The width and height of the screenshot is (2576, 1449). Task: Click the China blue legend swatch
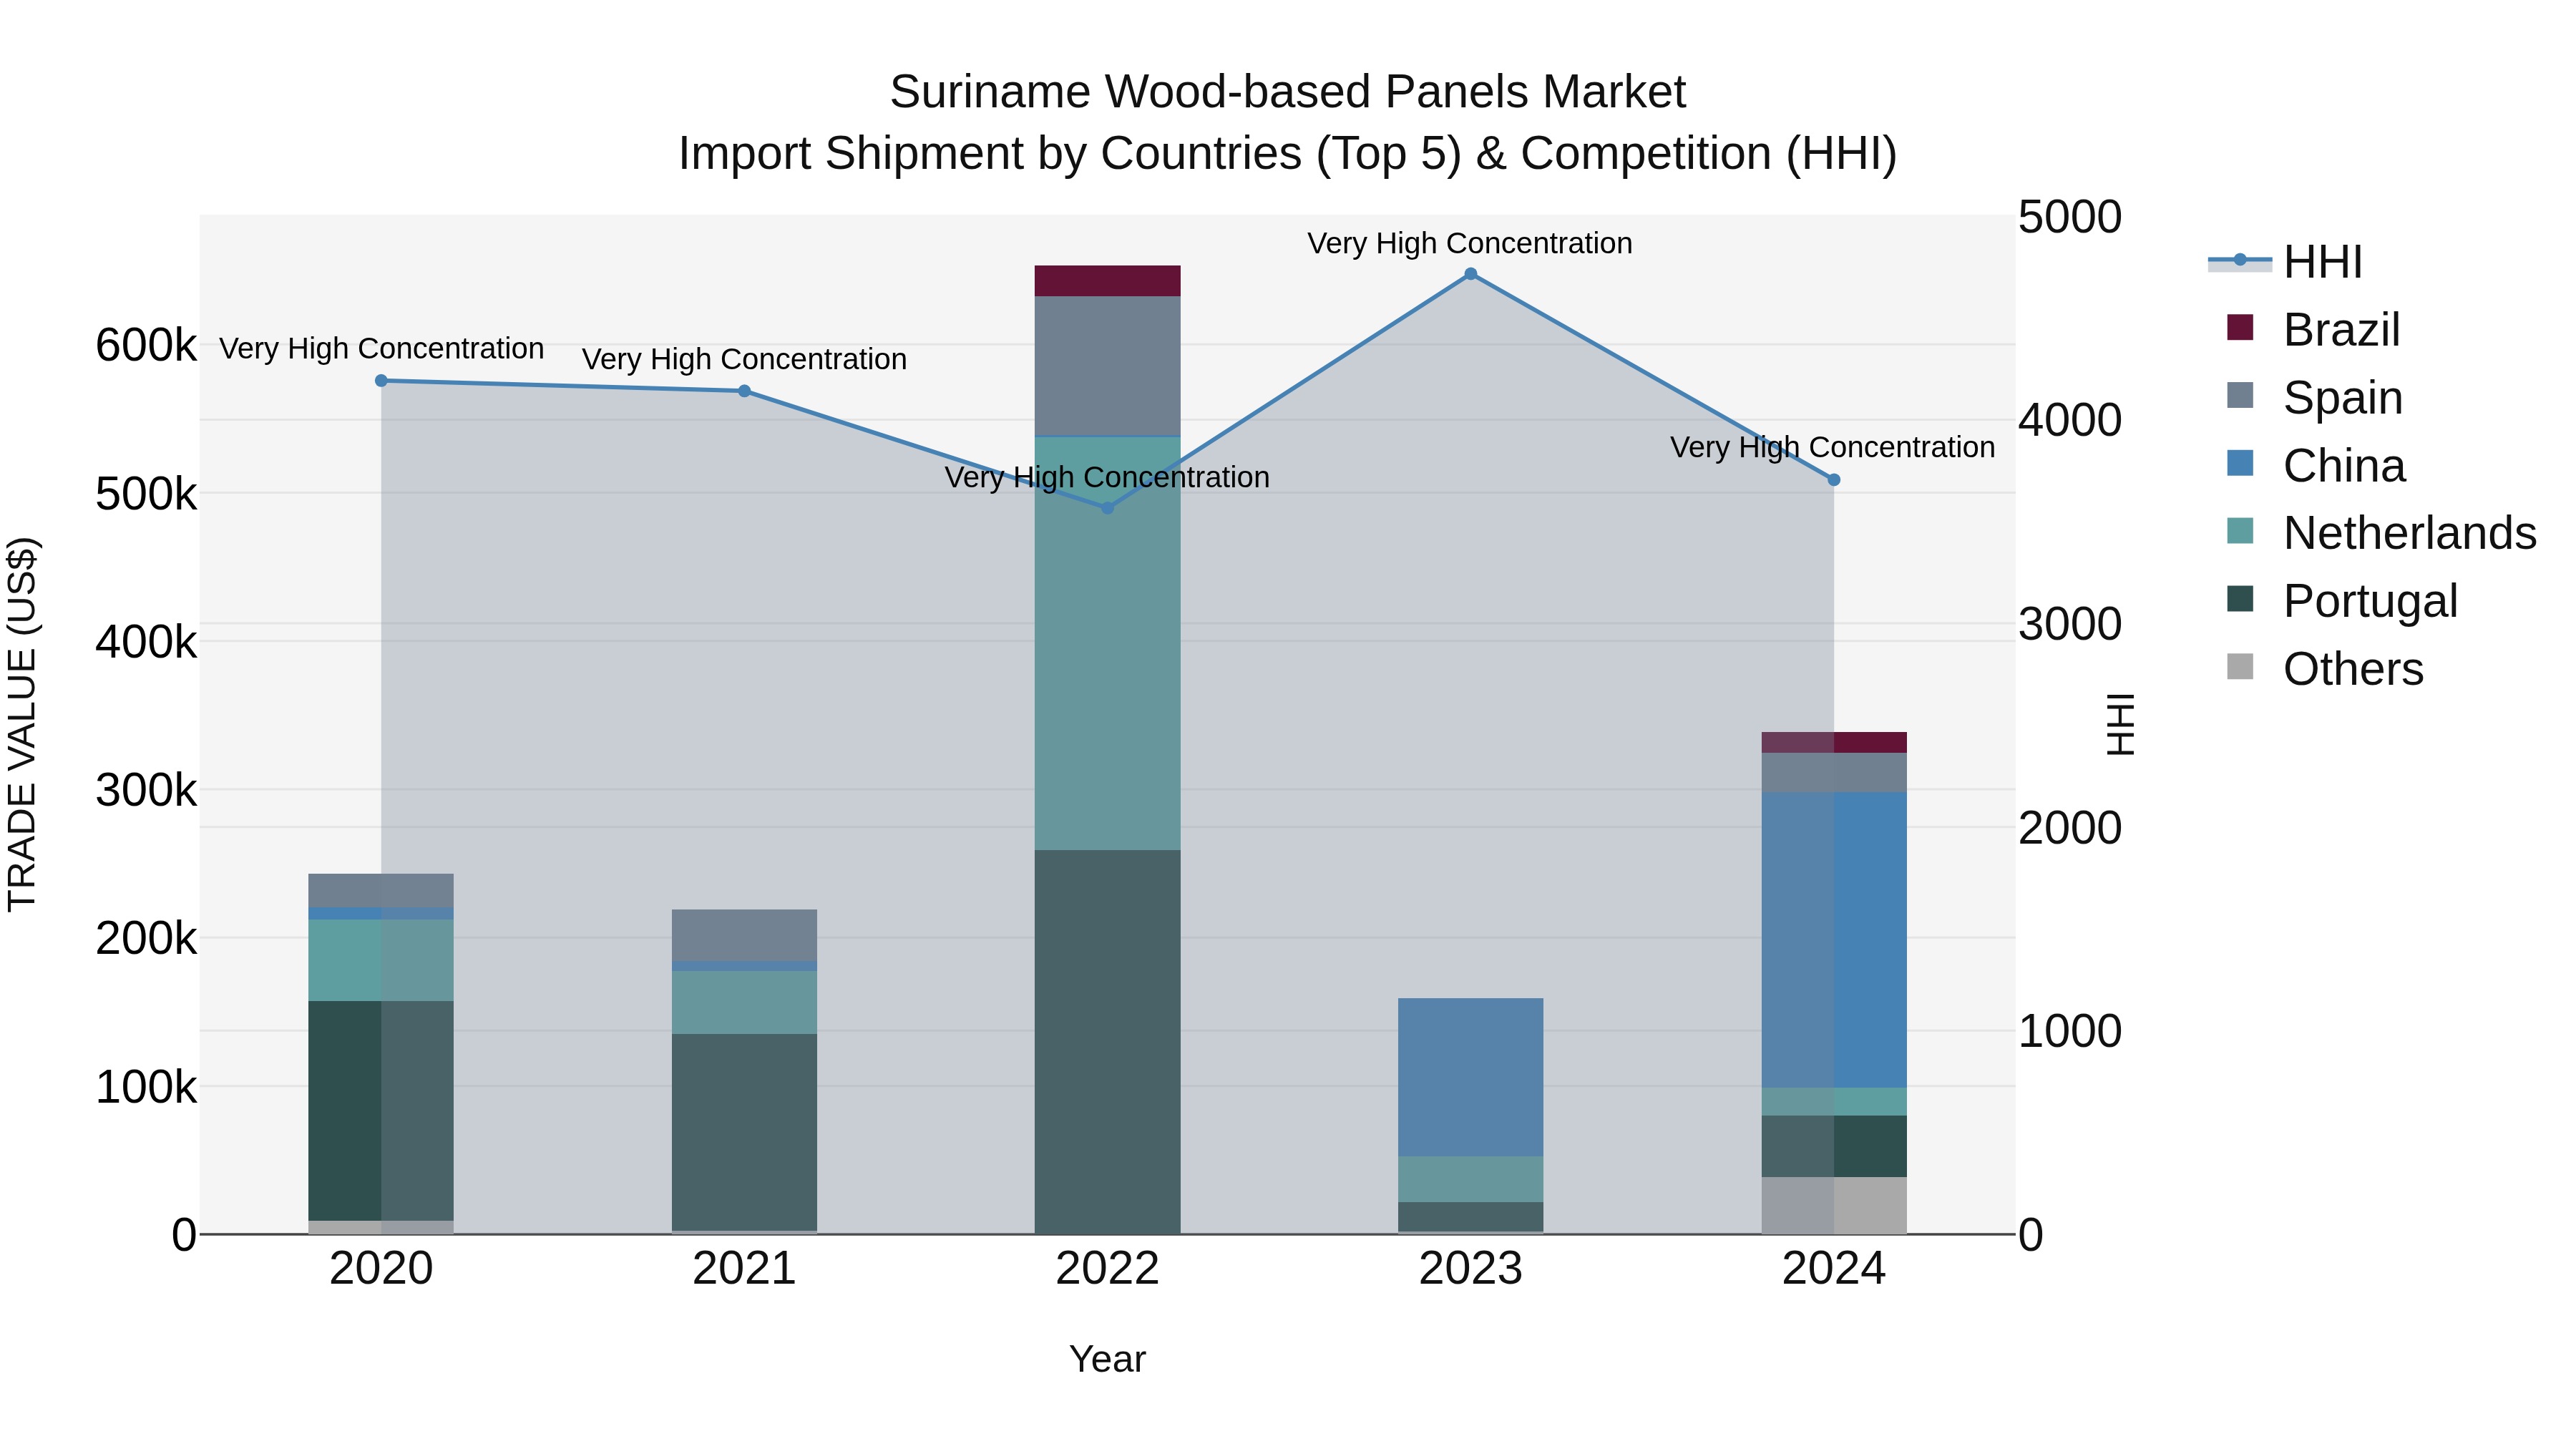(2240, 463)
